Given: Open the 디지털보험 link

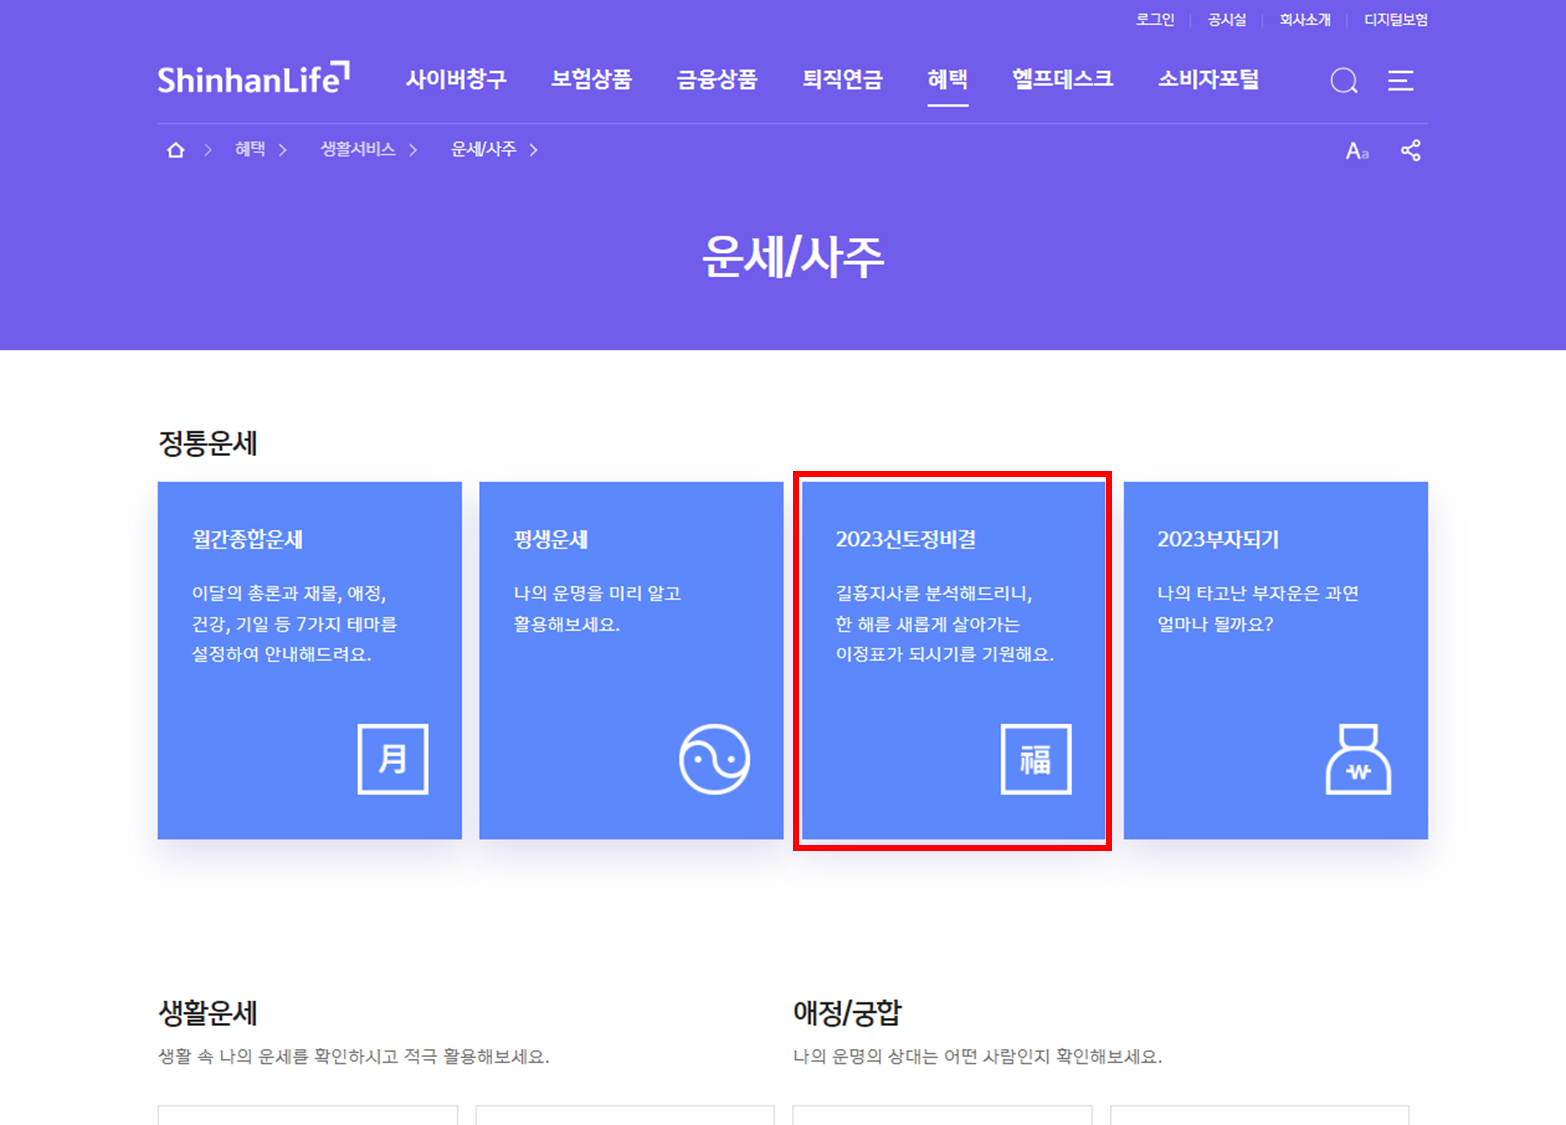Looking at the screenshot, I should pos(1396,20).
